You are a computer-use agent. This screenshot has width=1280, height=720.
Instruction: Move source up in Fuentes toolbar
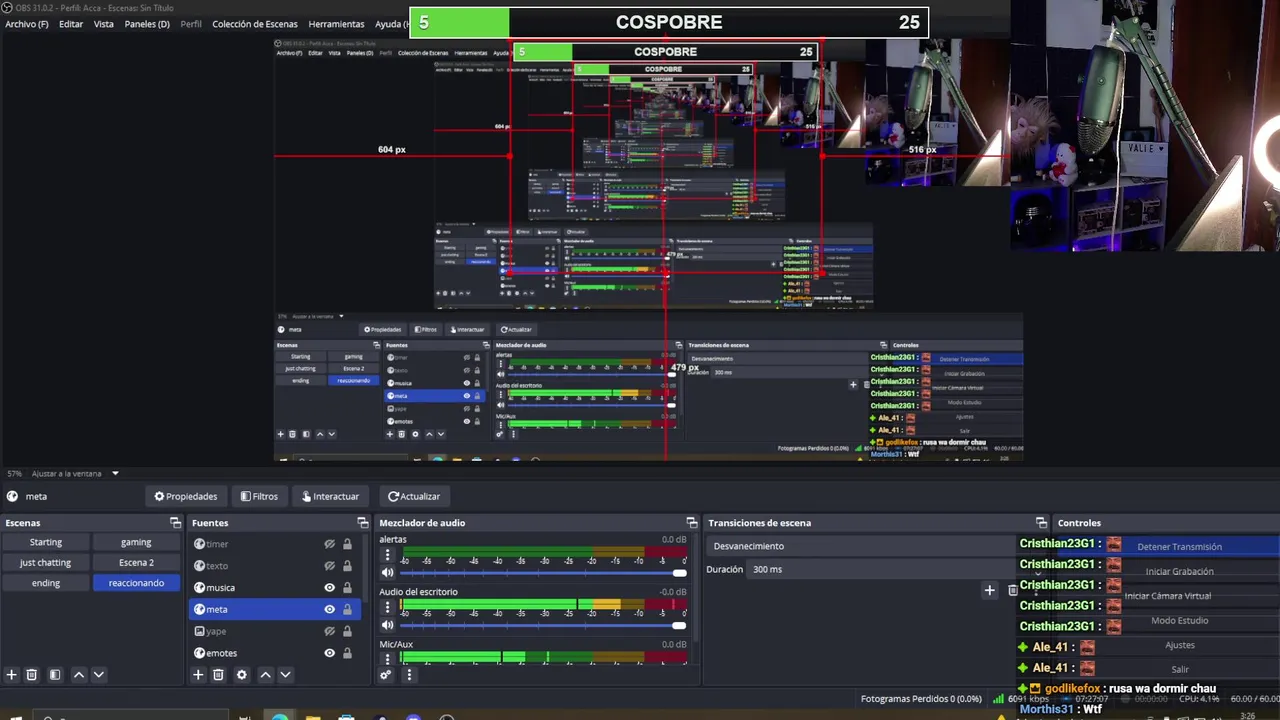click(265, 675)
